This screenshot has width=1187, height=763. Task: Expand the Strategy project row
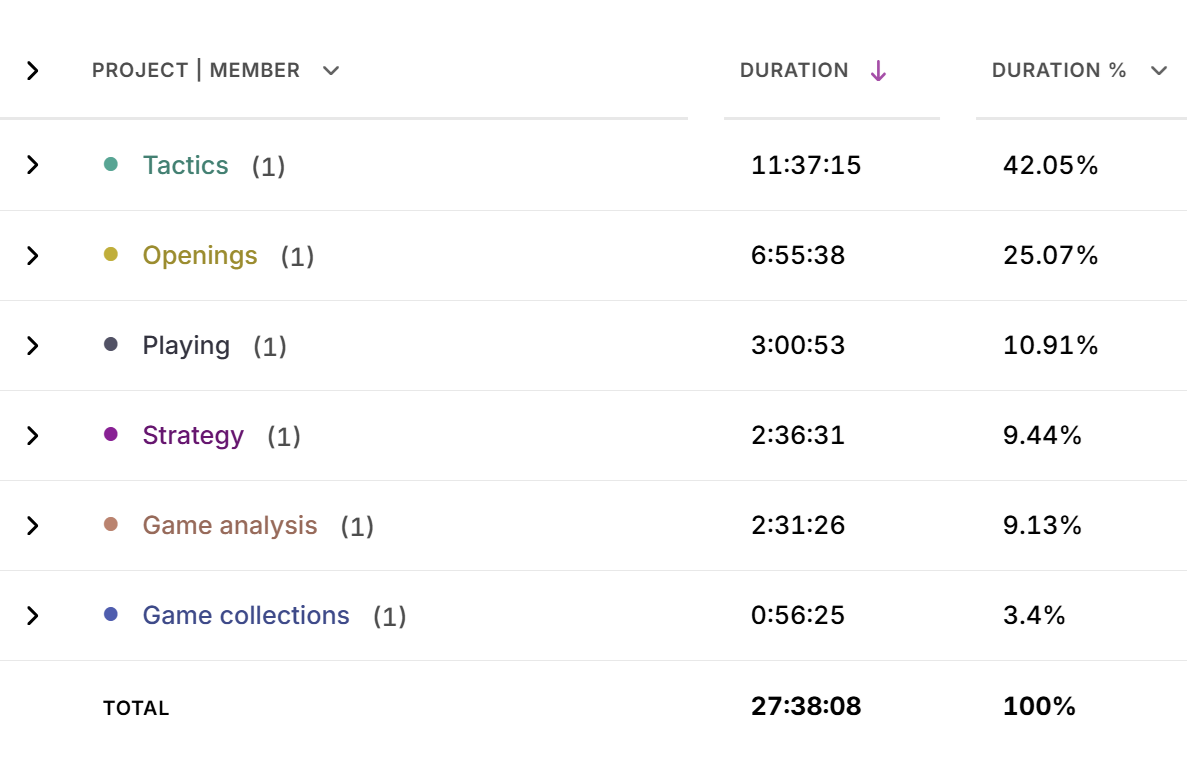point(33,435)
